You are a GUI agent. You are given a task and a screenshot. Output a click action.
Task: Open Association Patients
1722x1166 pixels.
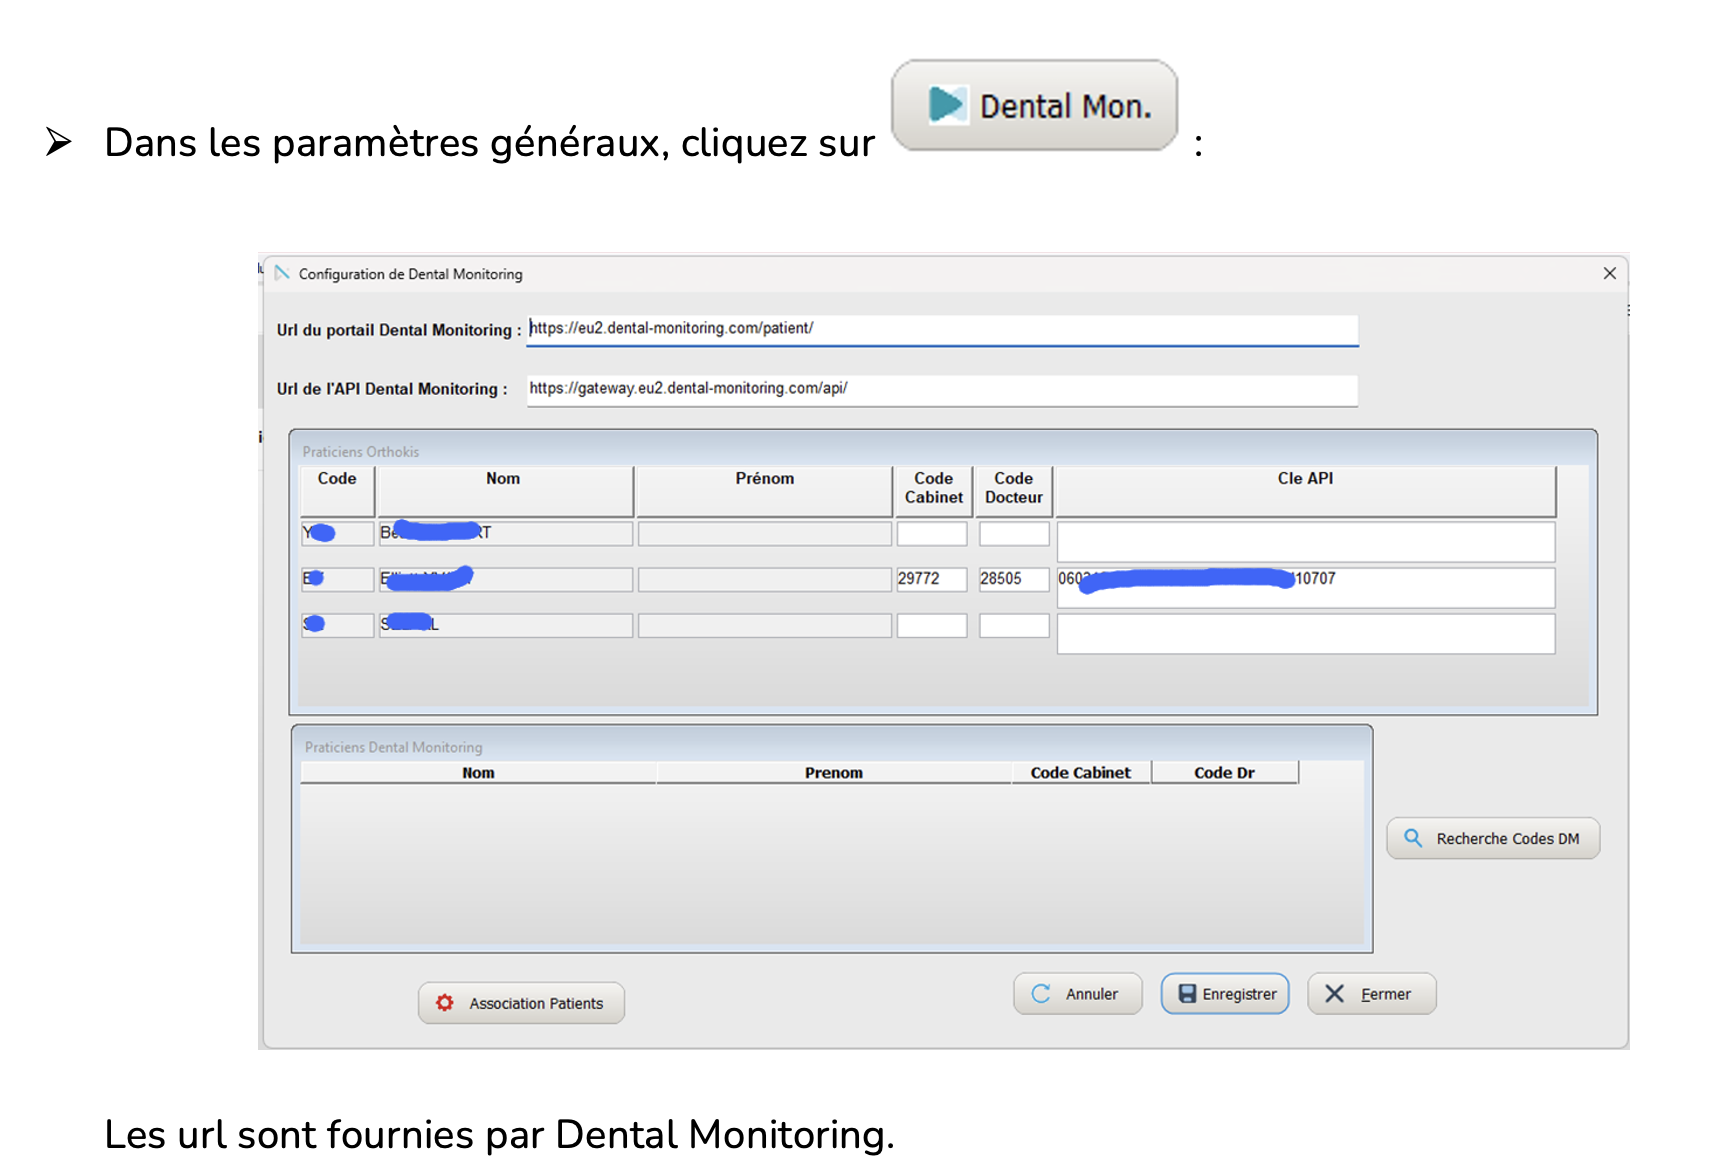click(x=521, y=1003)
